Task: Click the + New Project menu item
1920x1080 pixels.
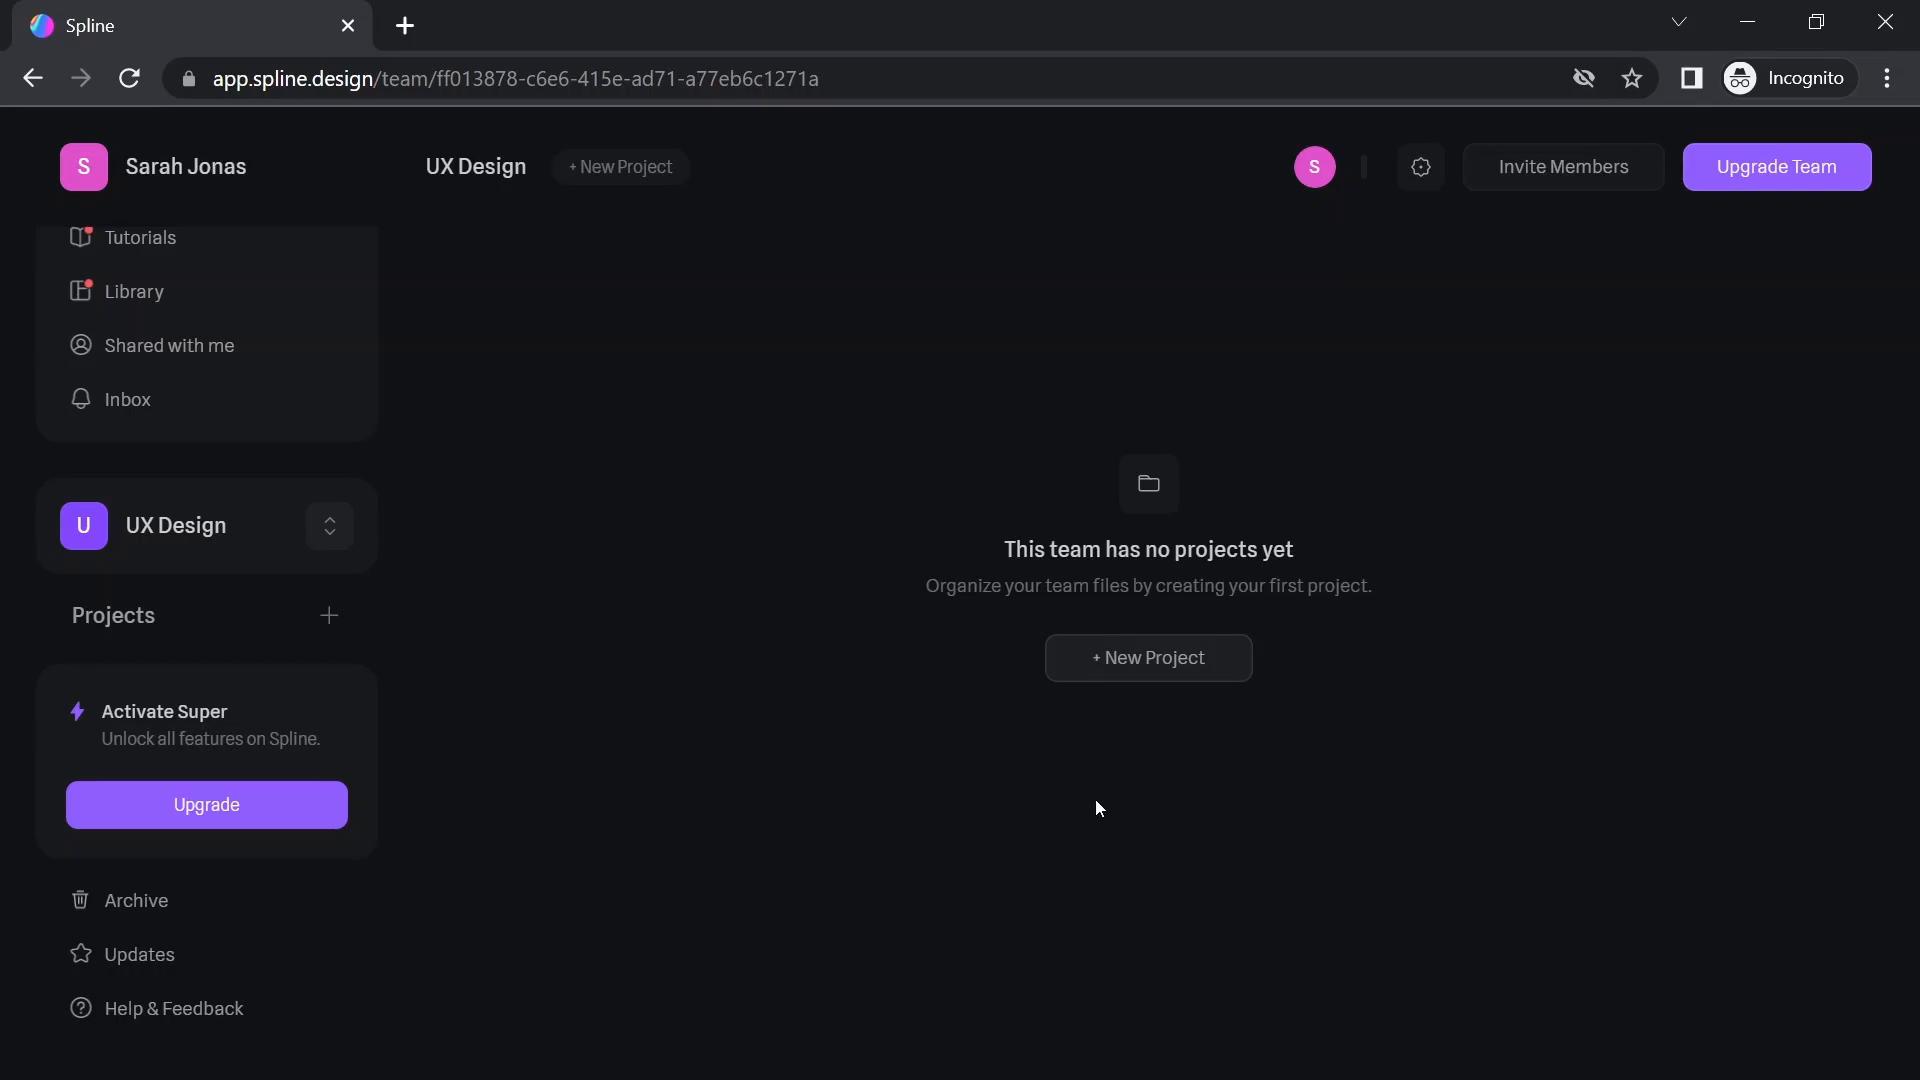Action: point(620,166)
